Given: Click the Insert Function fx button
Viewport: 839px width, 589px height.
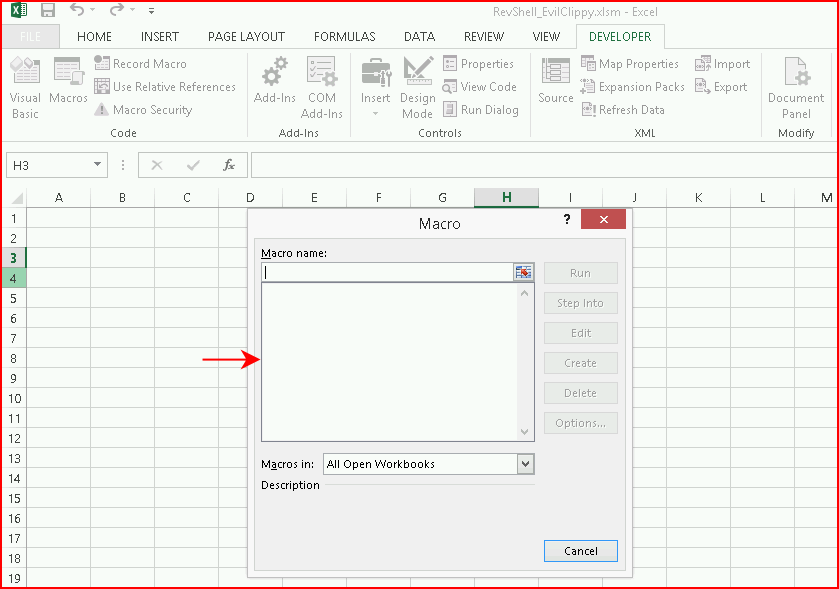Looking at the screenshot, I should pyautogui.click(x=229, y=165).
